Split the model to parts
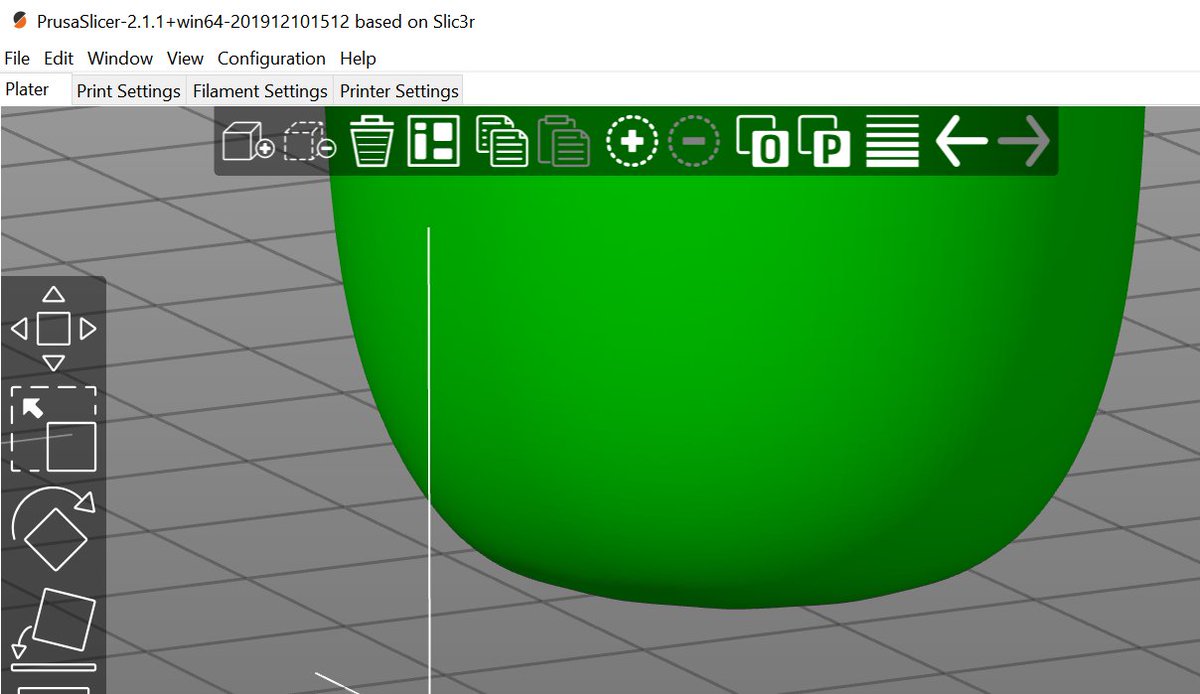 point(824,141)
